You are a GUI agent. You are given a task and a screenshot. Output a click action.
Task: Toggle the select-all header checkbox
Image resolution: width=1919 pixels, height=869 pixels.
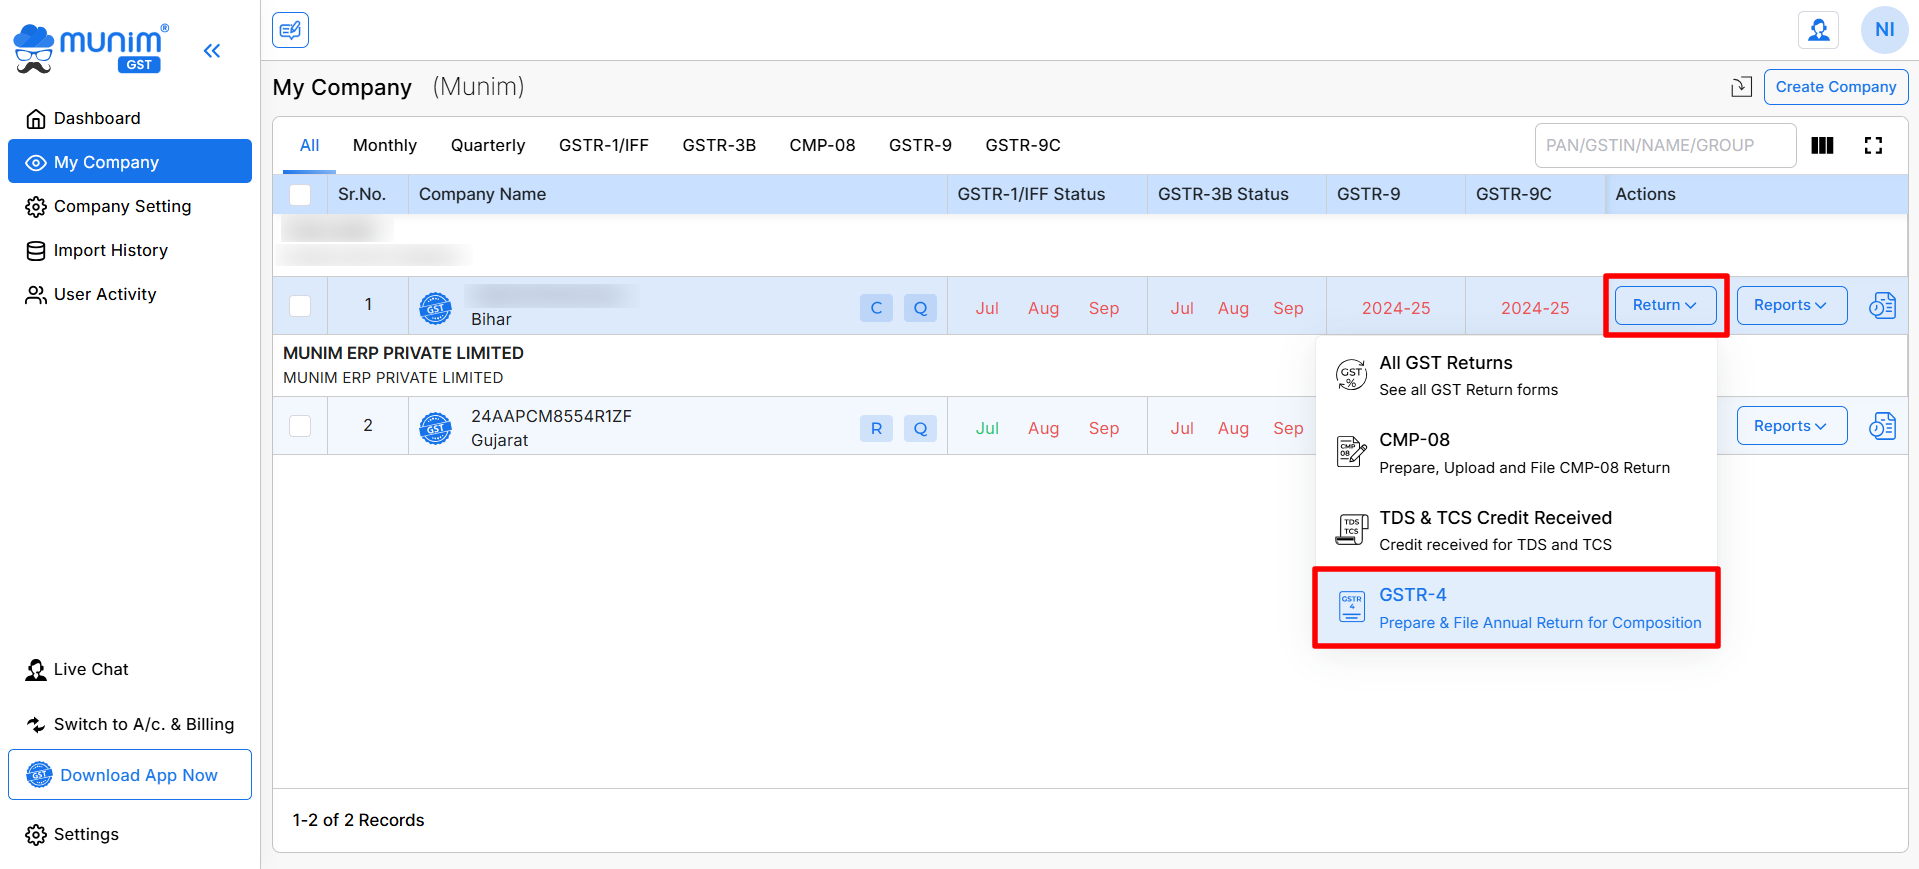300,194
